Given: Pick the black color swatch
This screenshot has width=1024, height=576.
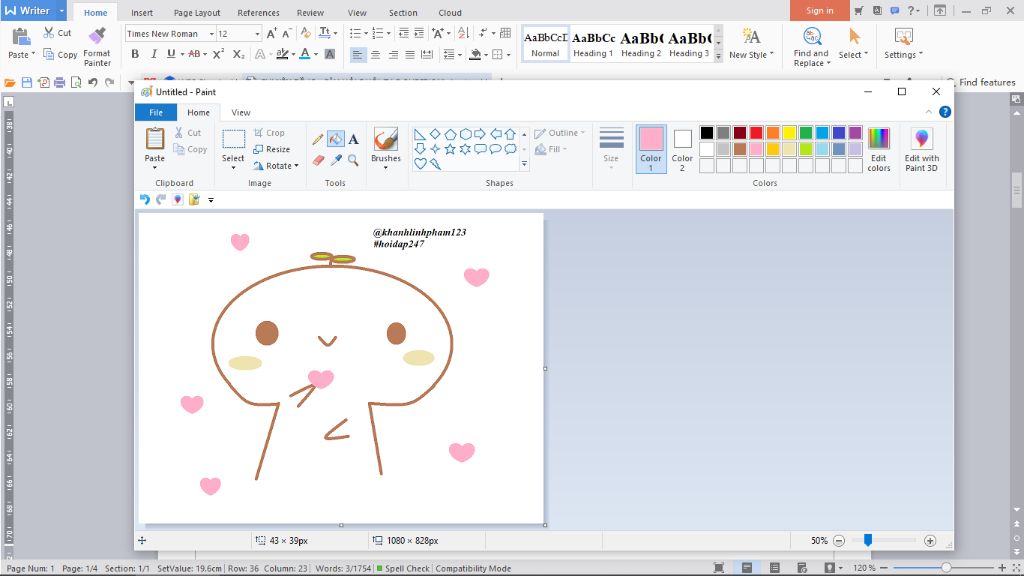Looking at the screenshot, I should 707,133.
